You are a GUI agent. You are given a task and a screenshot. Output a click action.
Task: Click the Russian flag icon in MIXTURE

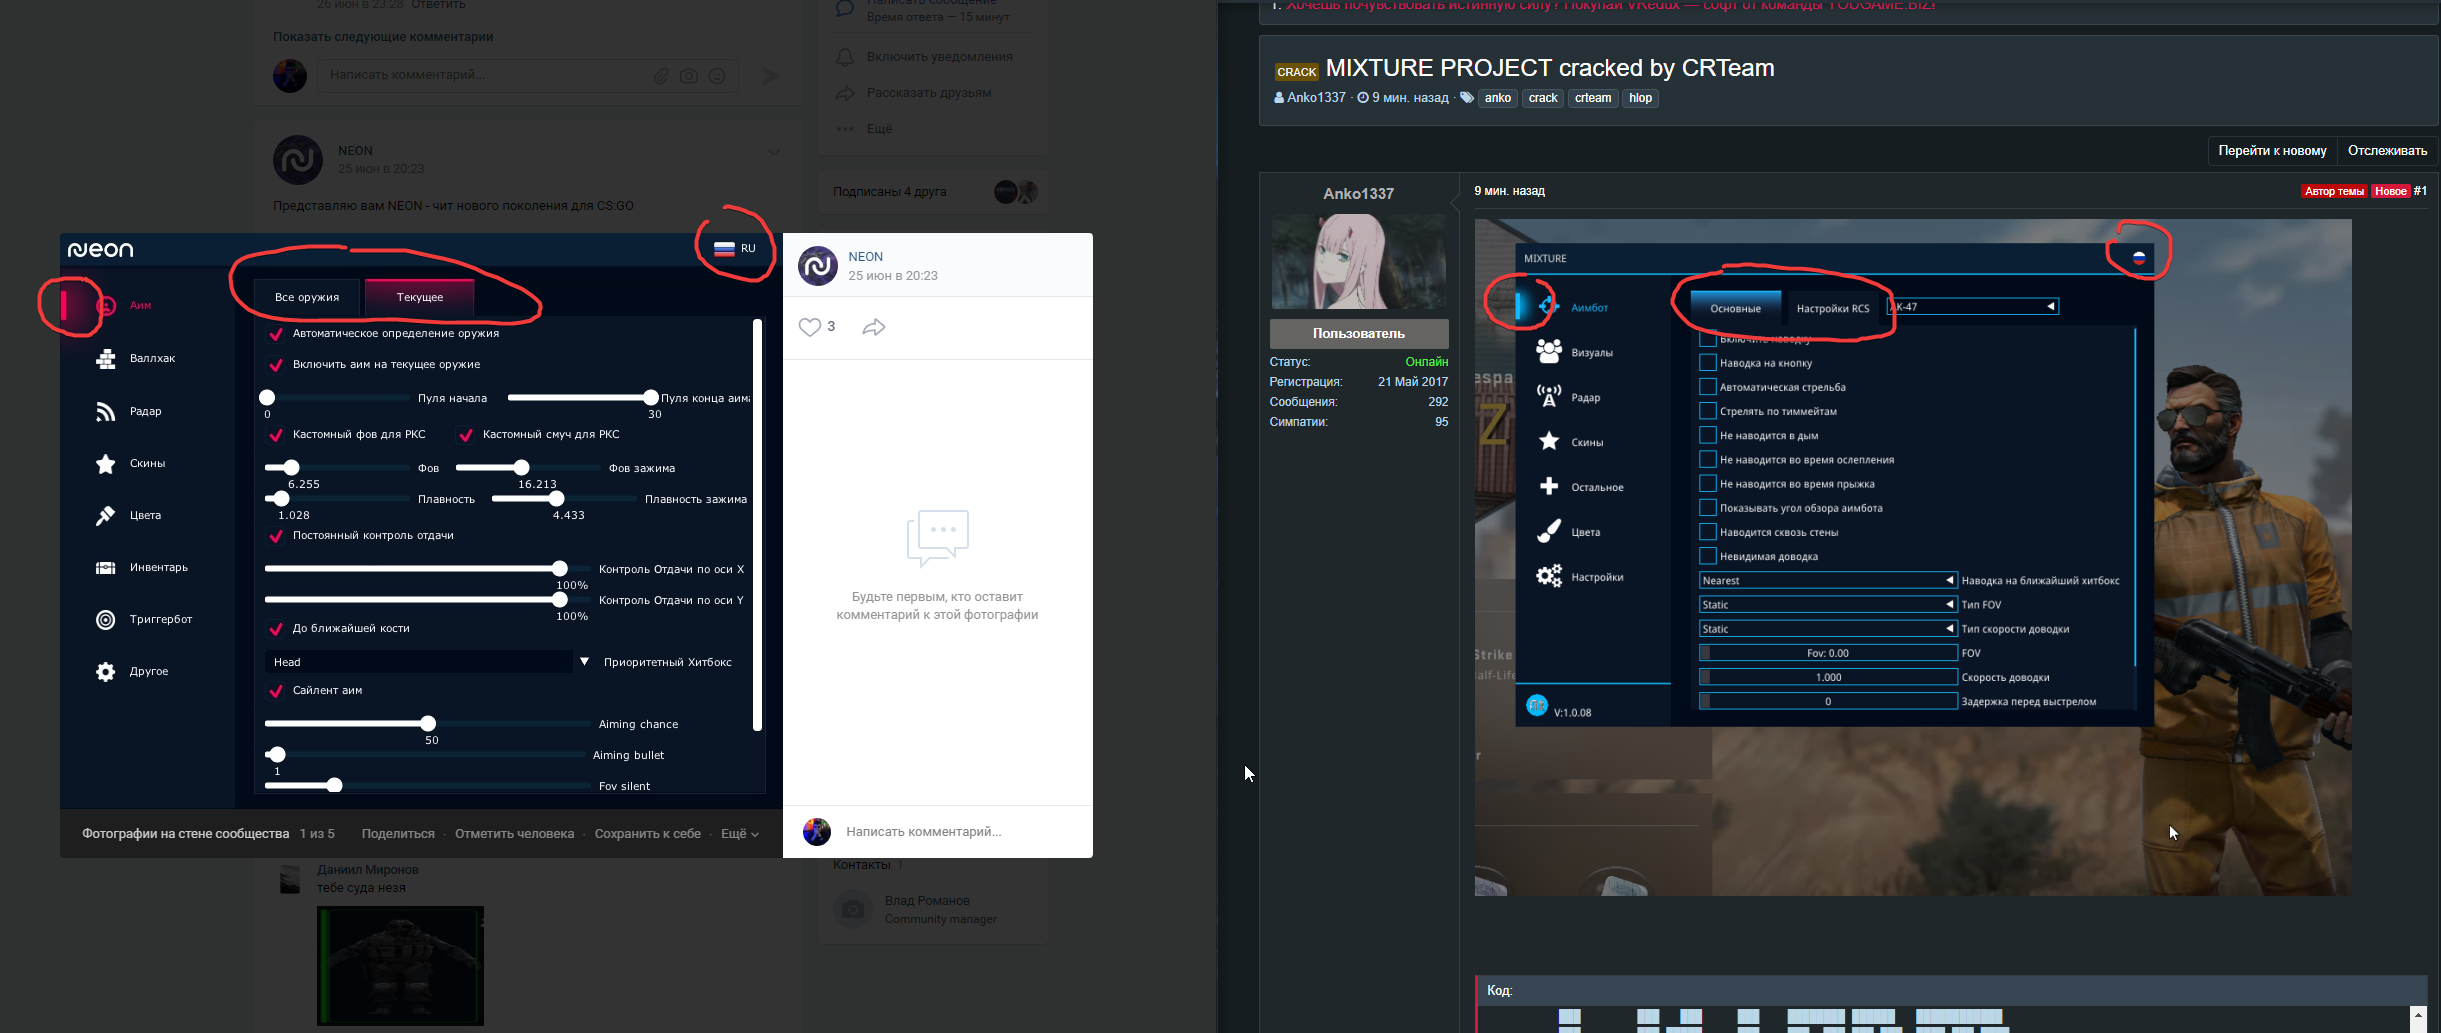(2139, 257)
